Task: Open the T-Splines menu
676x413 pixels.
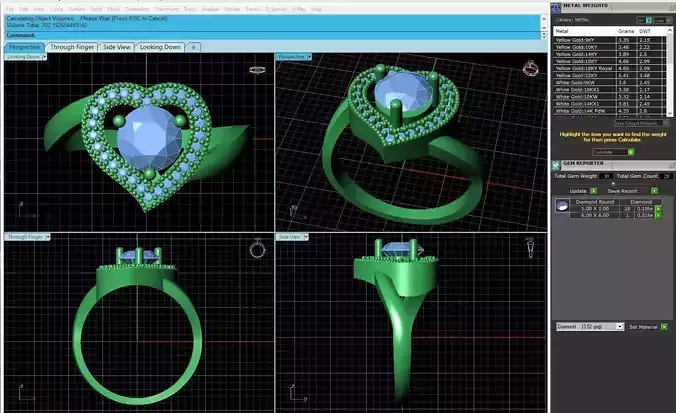Action: [276, 9]
